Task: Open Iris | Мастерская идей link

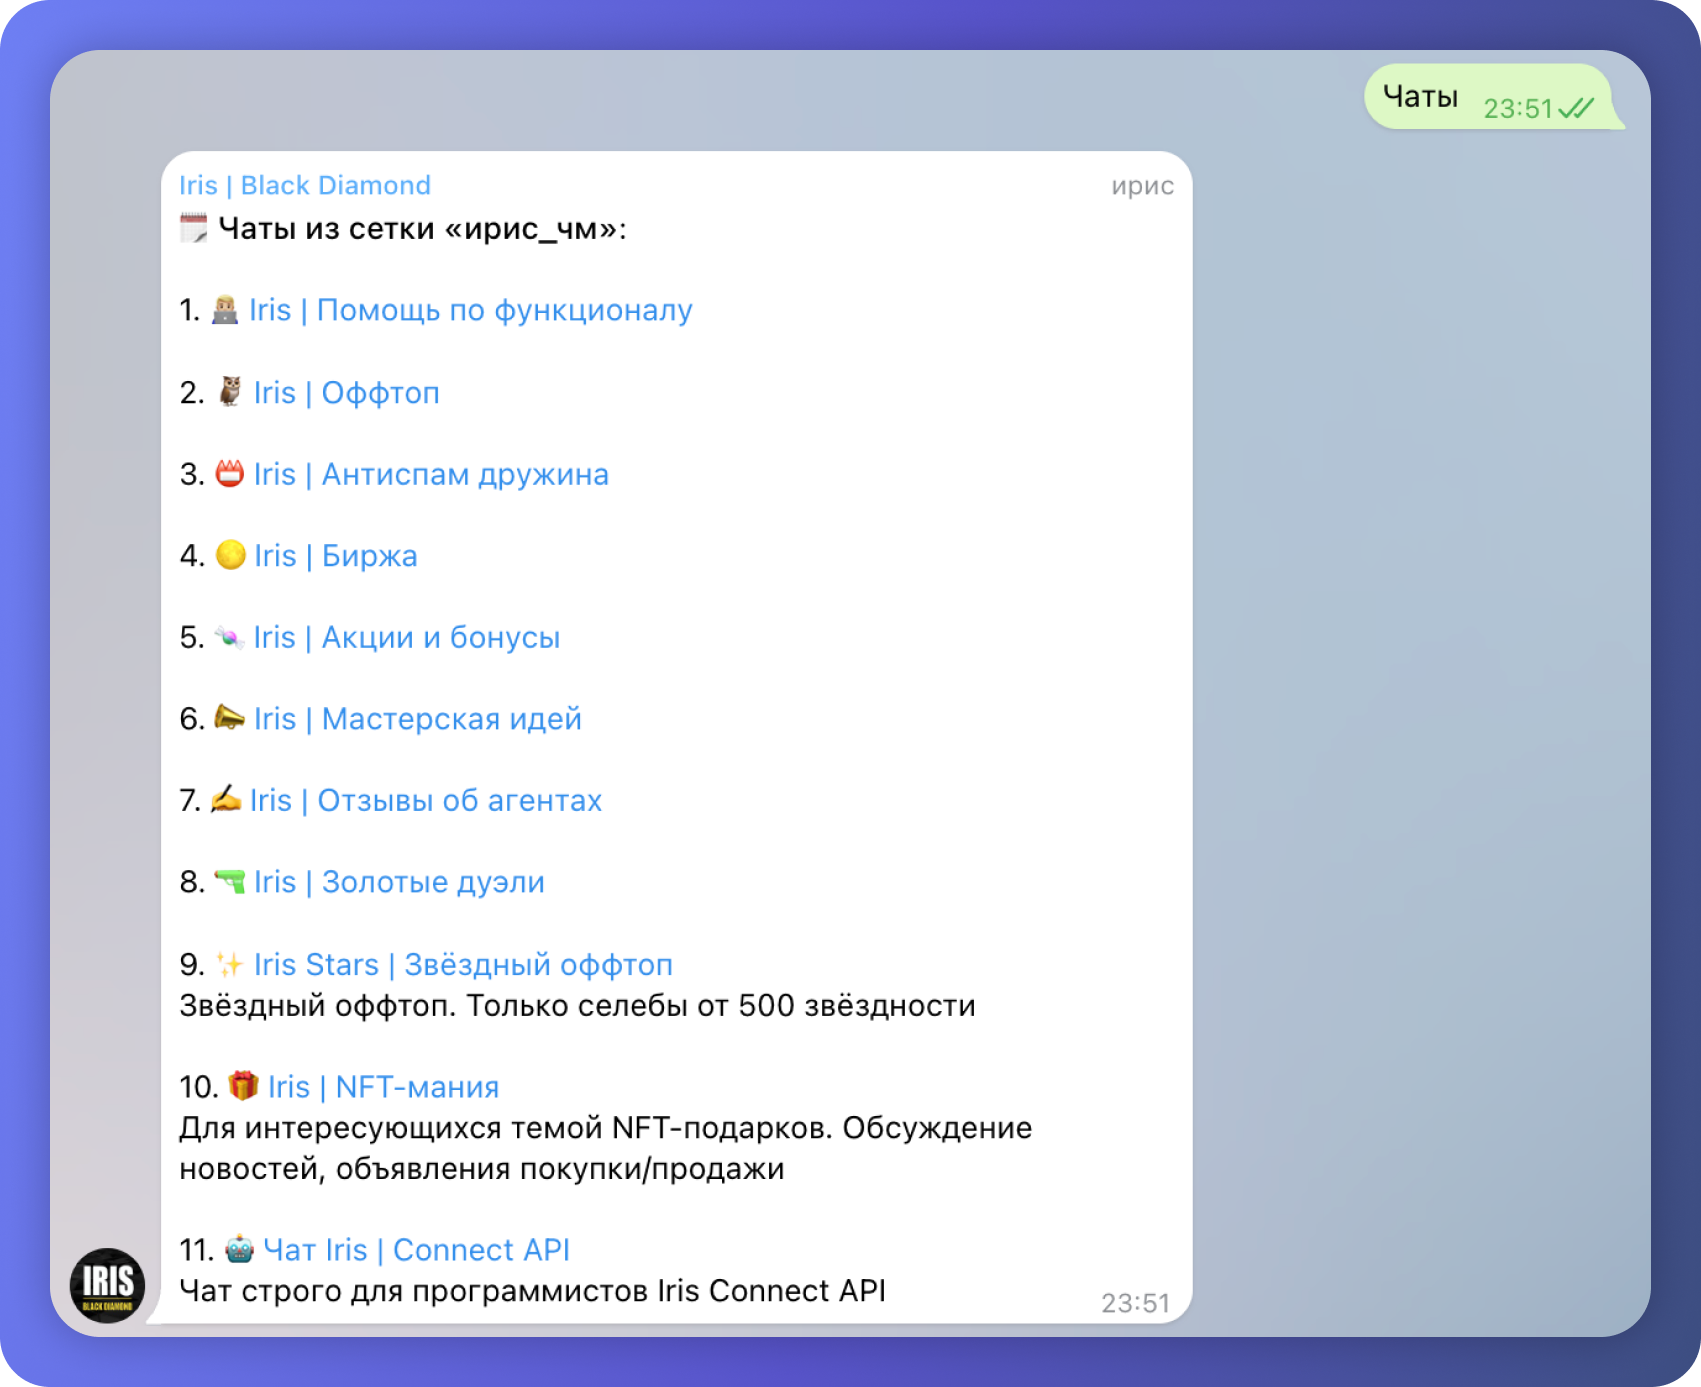Action: click(x=418, y=719)
